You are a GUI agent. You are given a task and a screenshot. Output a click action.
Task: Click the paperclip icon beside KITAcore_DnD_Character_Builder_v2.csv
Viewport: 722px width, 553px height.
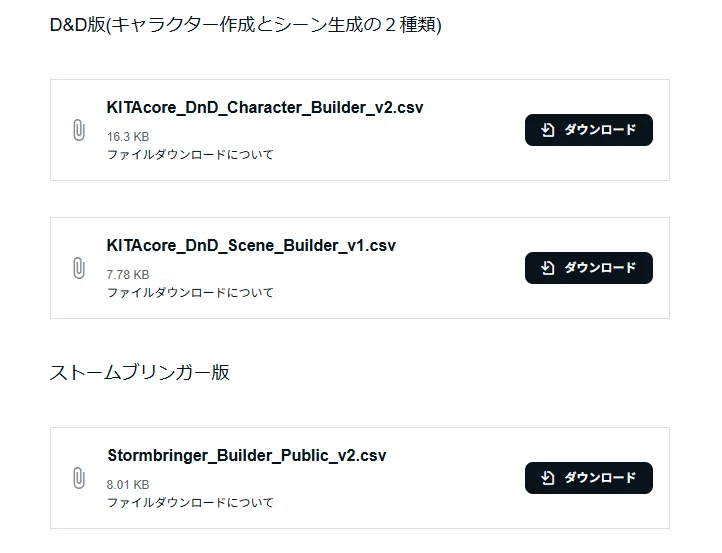79,130
